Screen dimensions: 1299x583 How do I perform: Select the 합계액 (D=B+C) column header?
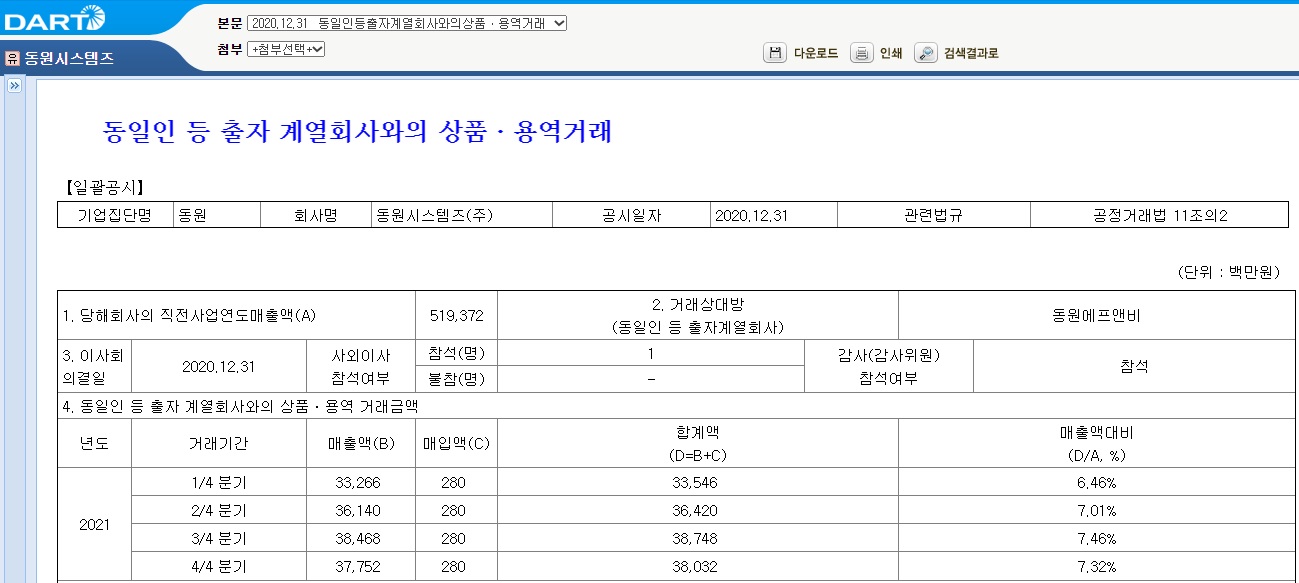[x=698, y=443]
